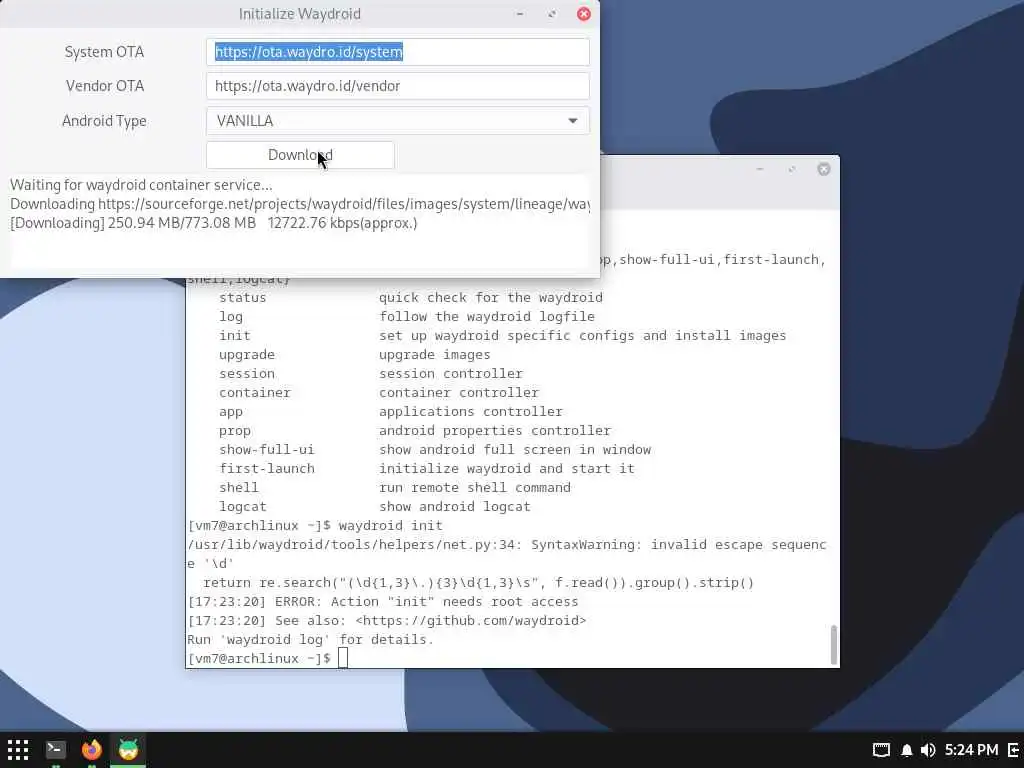Screen dimensions: 1024x768
Task: Click 'container controller' text in terminal
Action: (458, 392)
